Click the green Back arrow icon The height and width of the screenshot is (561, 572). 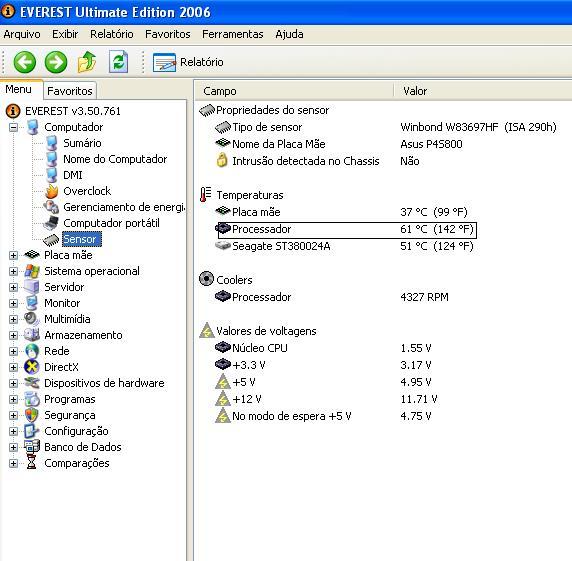click(24, 62)
